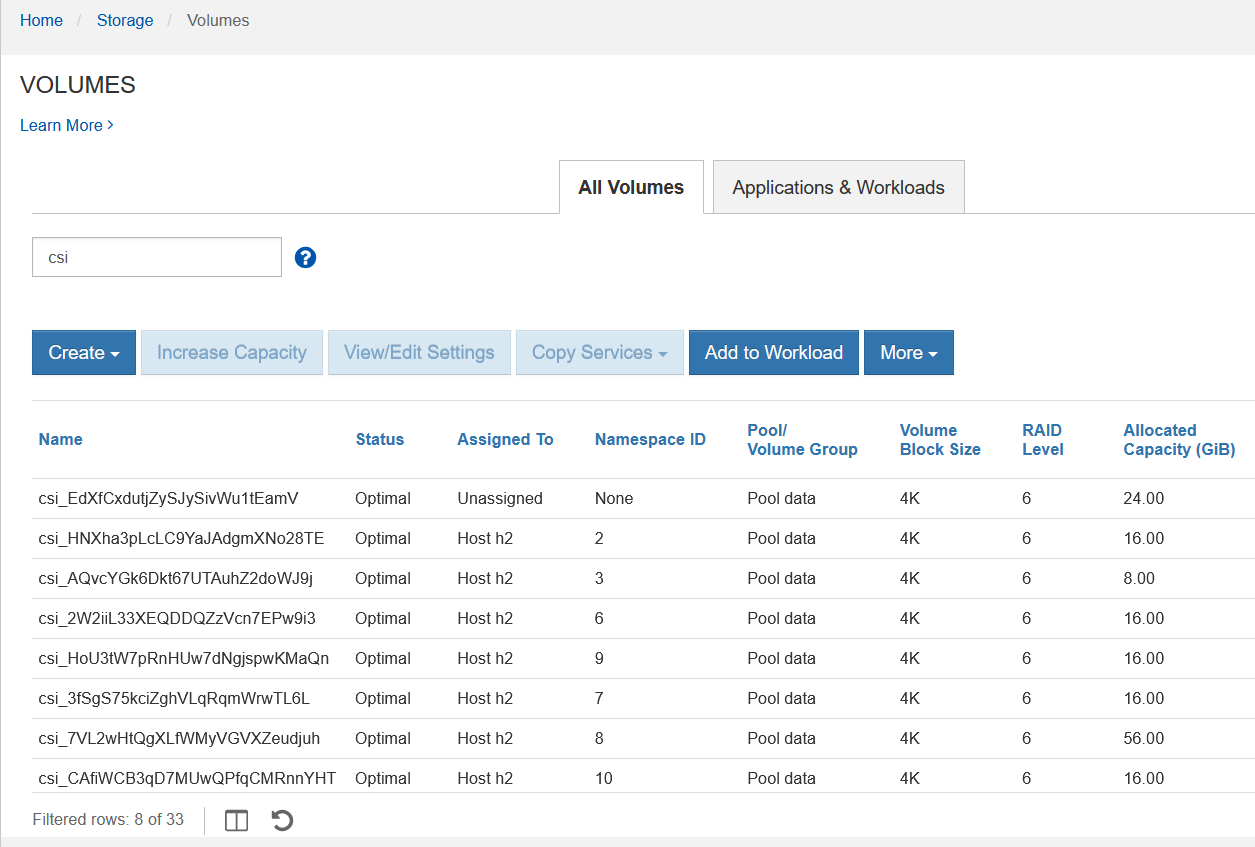Select volume csi_3fSgS75kciZghVLqRqmWrwTL6L

tap(175, 698)
